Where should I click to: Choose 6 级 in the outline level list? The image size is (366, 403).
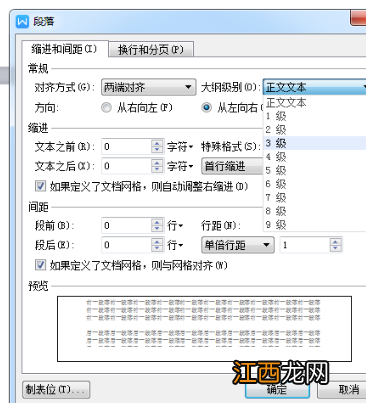pos(314,184)
